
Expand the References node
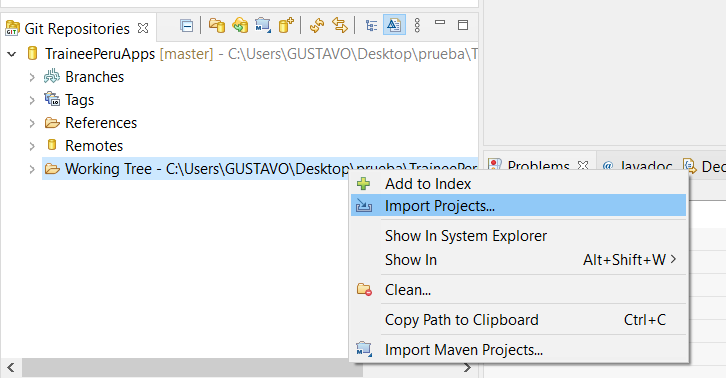(x=32, y=123)
